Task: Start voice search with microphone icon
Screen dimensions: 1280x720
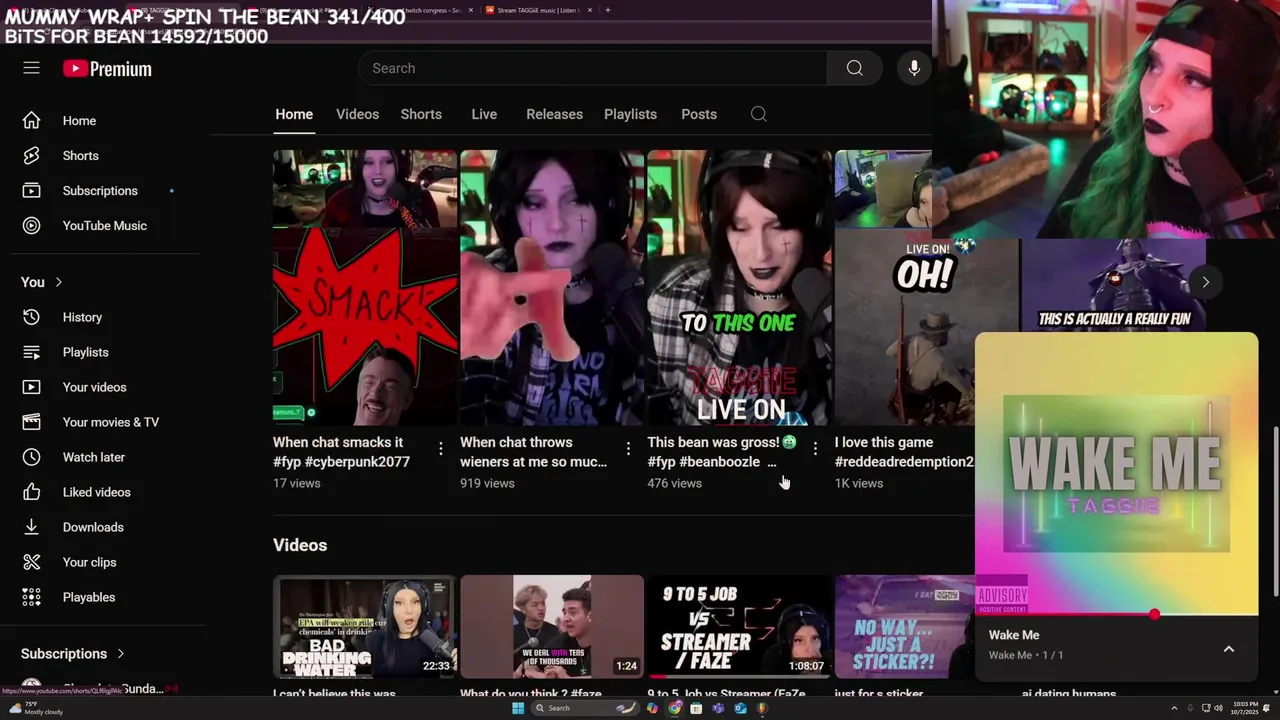Action: click(x=914, y=68)
